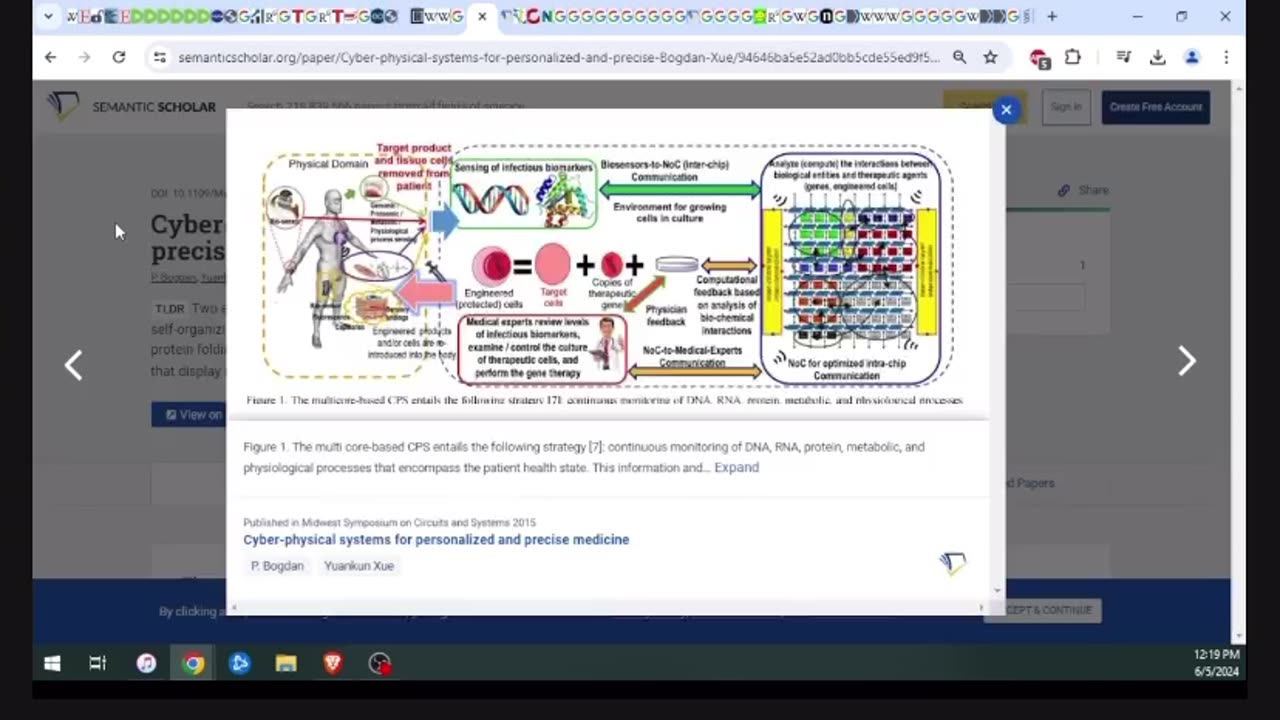
Task: Open the Windows Start menu
Action: coord(52,663)
